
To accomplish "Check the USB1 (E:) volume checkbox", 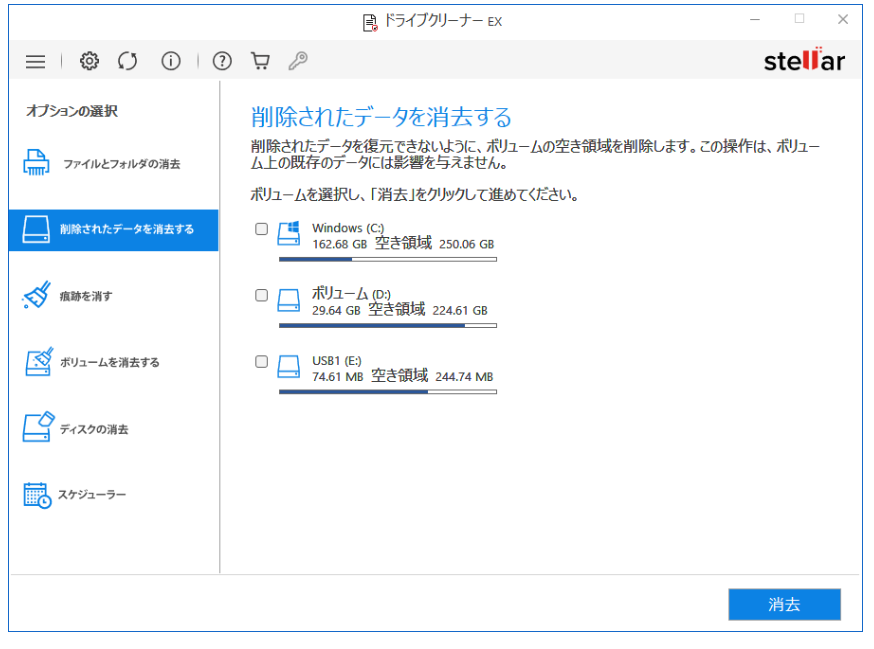I will [x=261, y=361].
